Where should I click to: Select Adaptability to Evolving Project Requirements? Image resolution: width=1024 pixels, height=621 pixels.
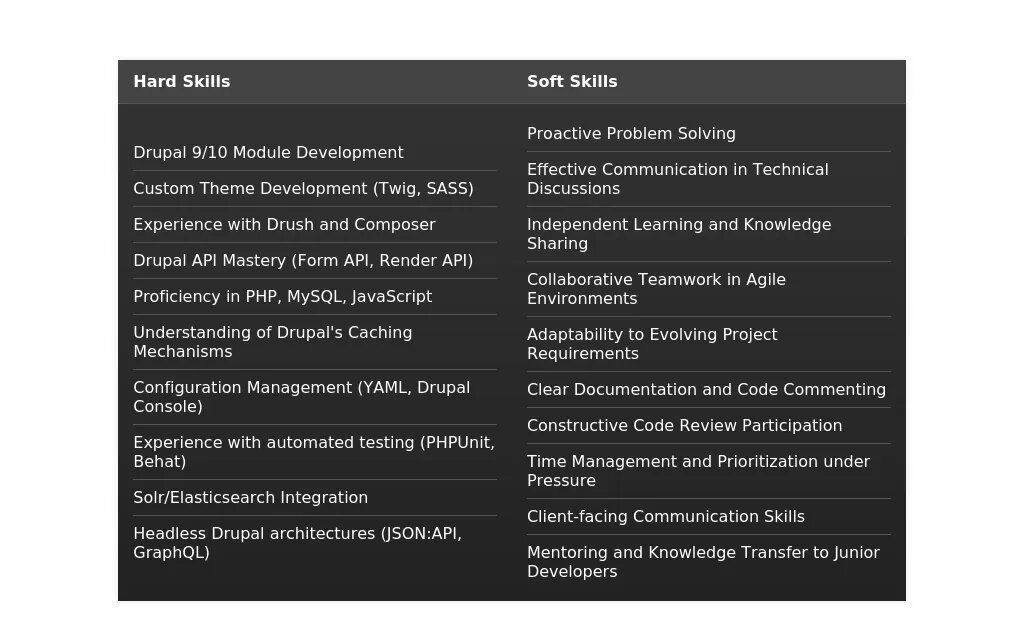652,344
